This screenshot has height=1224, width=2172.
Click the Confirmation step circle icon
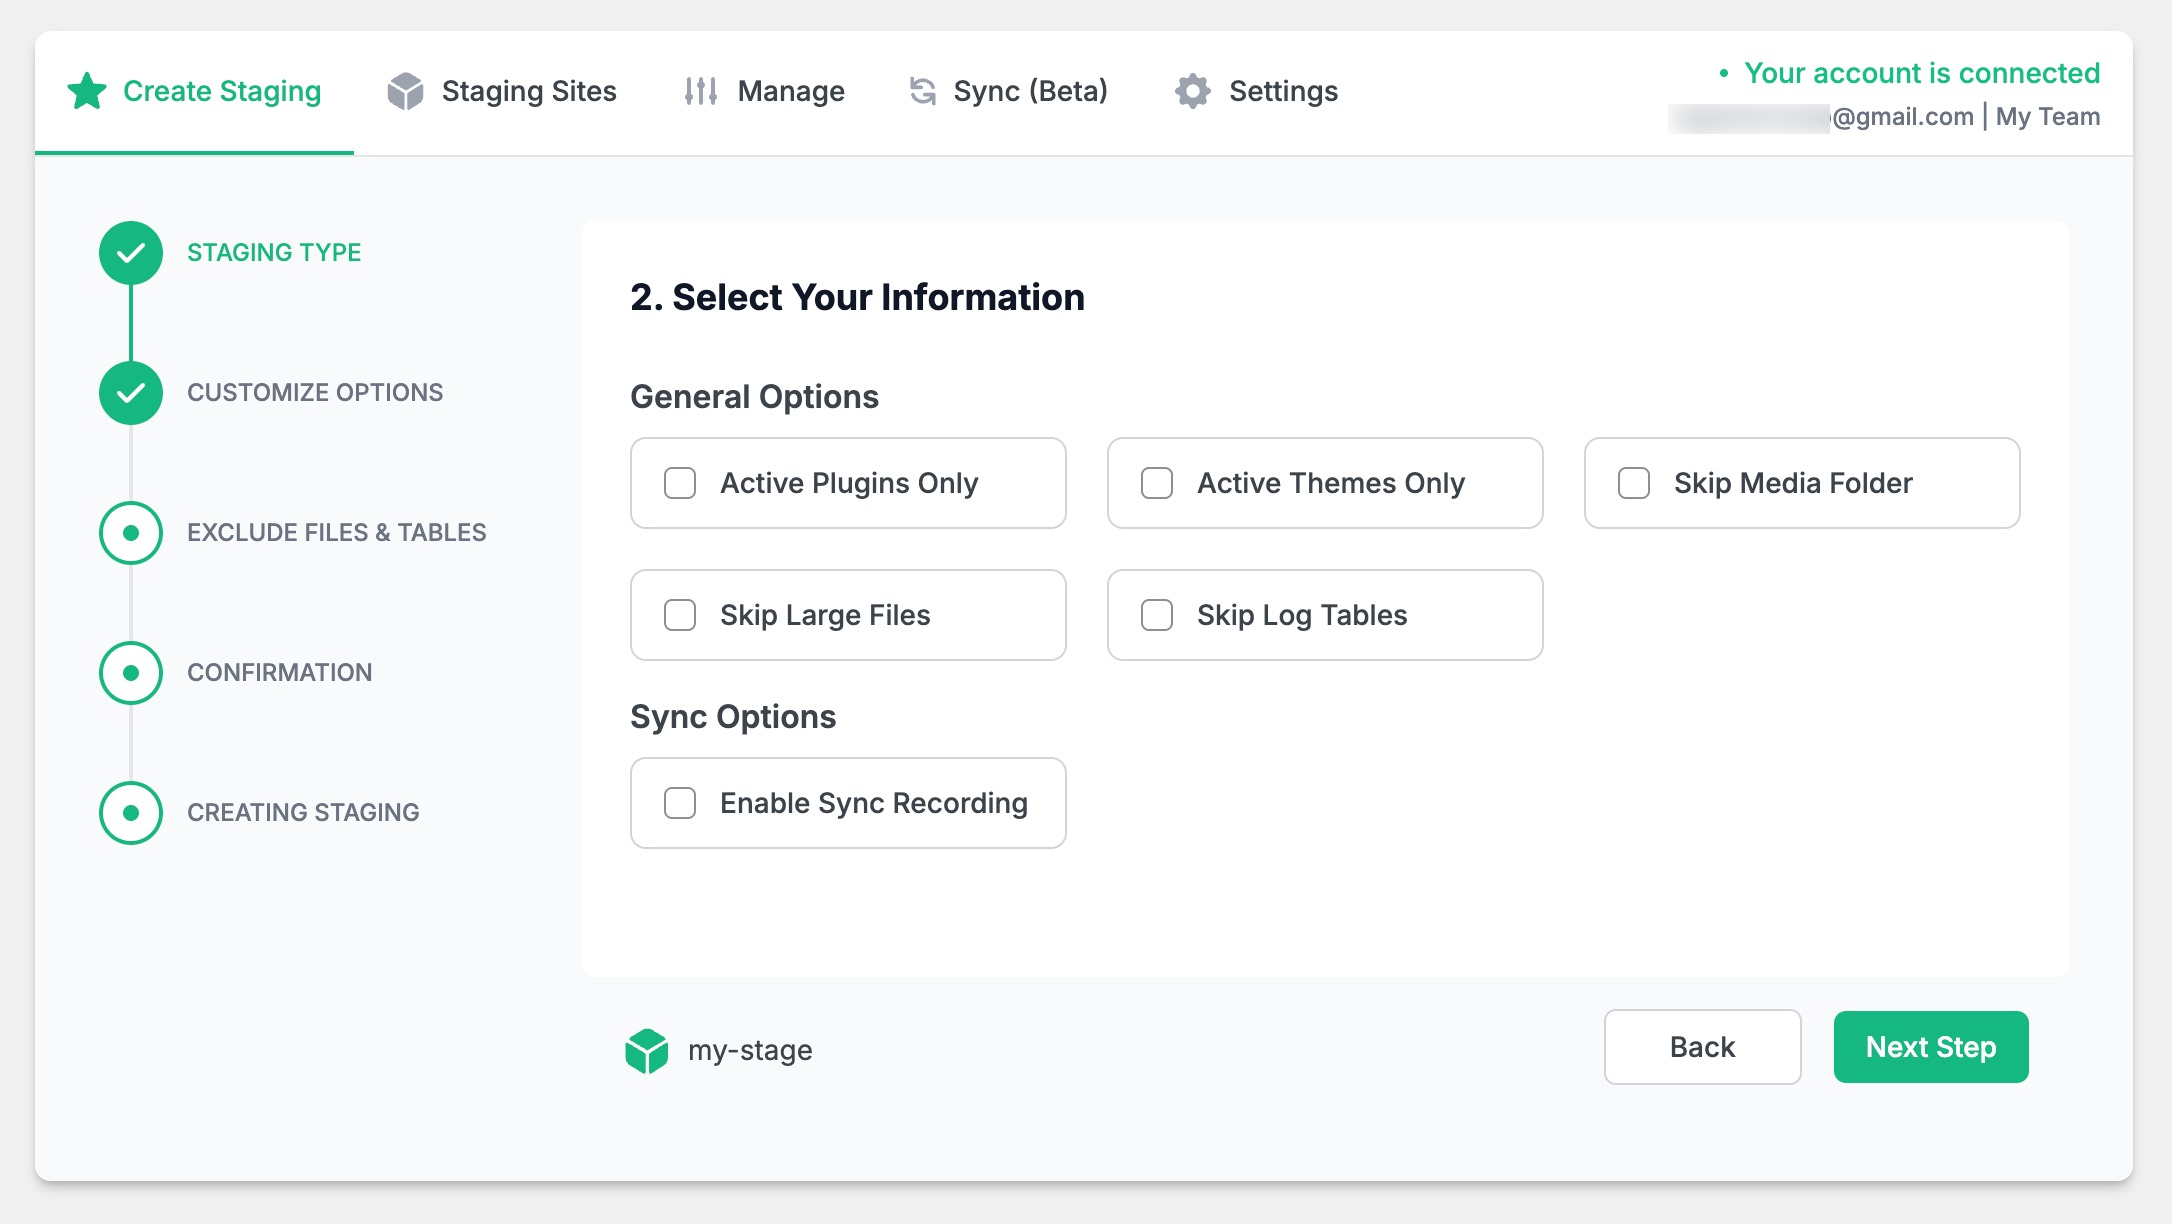(x=131, y=673)
